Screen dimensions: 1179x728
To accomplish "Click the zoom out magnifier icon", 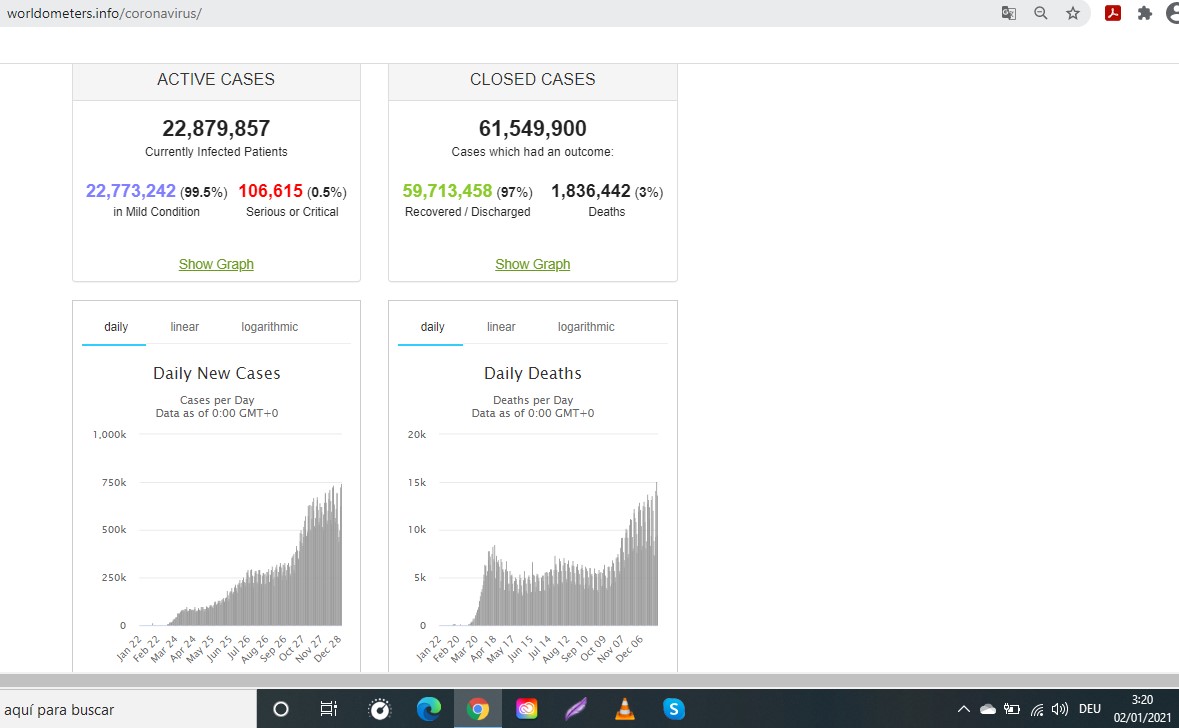I will coord(1041,13).
